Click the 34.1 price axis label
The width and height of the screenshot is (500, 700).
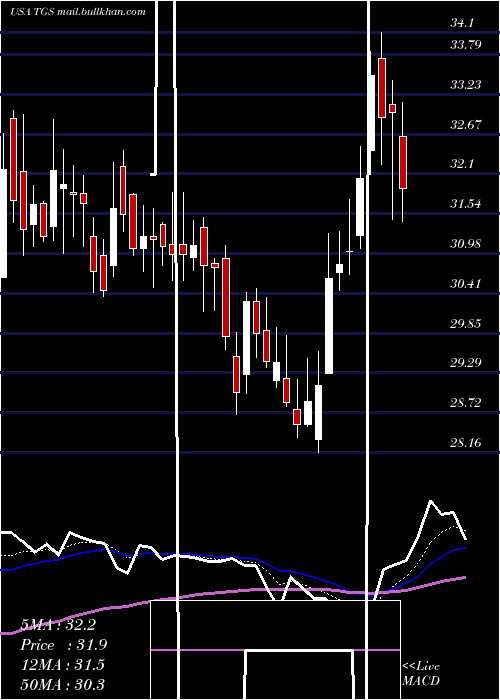click(462, 23)
